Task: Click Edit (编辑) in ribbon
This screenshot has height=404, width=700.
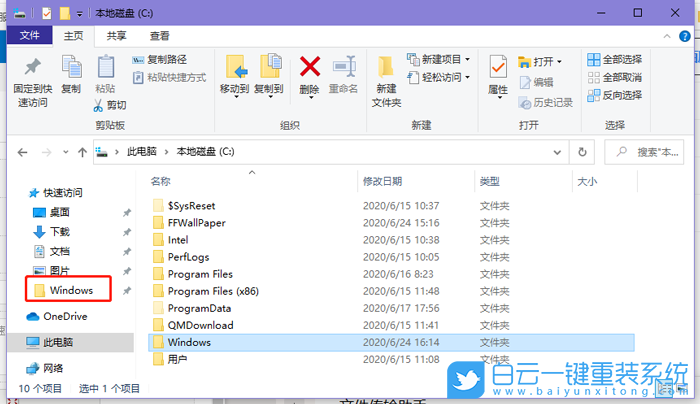Action: pyautogui.click(x=536, y=82)
